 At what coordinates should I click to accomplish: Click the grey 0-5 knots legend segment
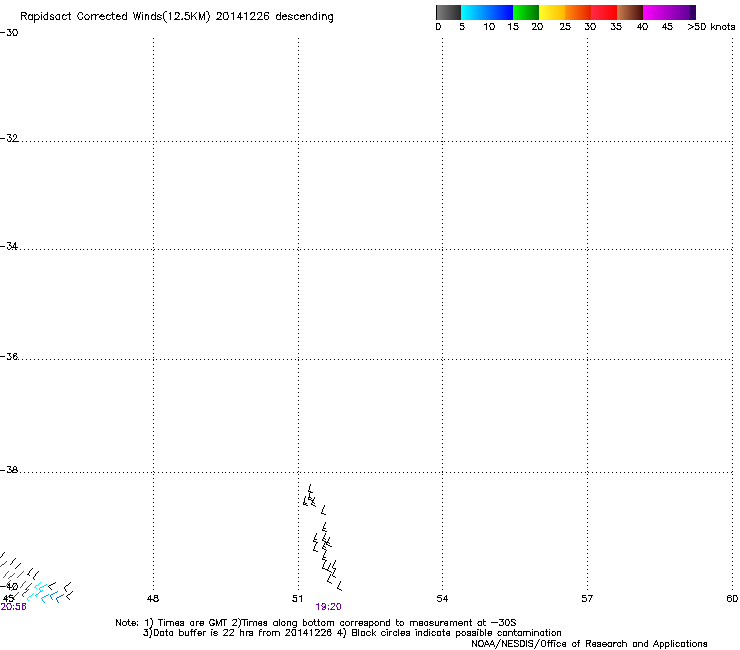(x=448, y=12)
